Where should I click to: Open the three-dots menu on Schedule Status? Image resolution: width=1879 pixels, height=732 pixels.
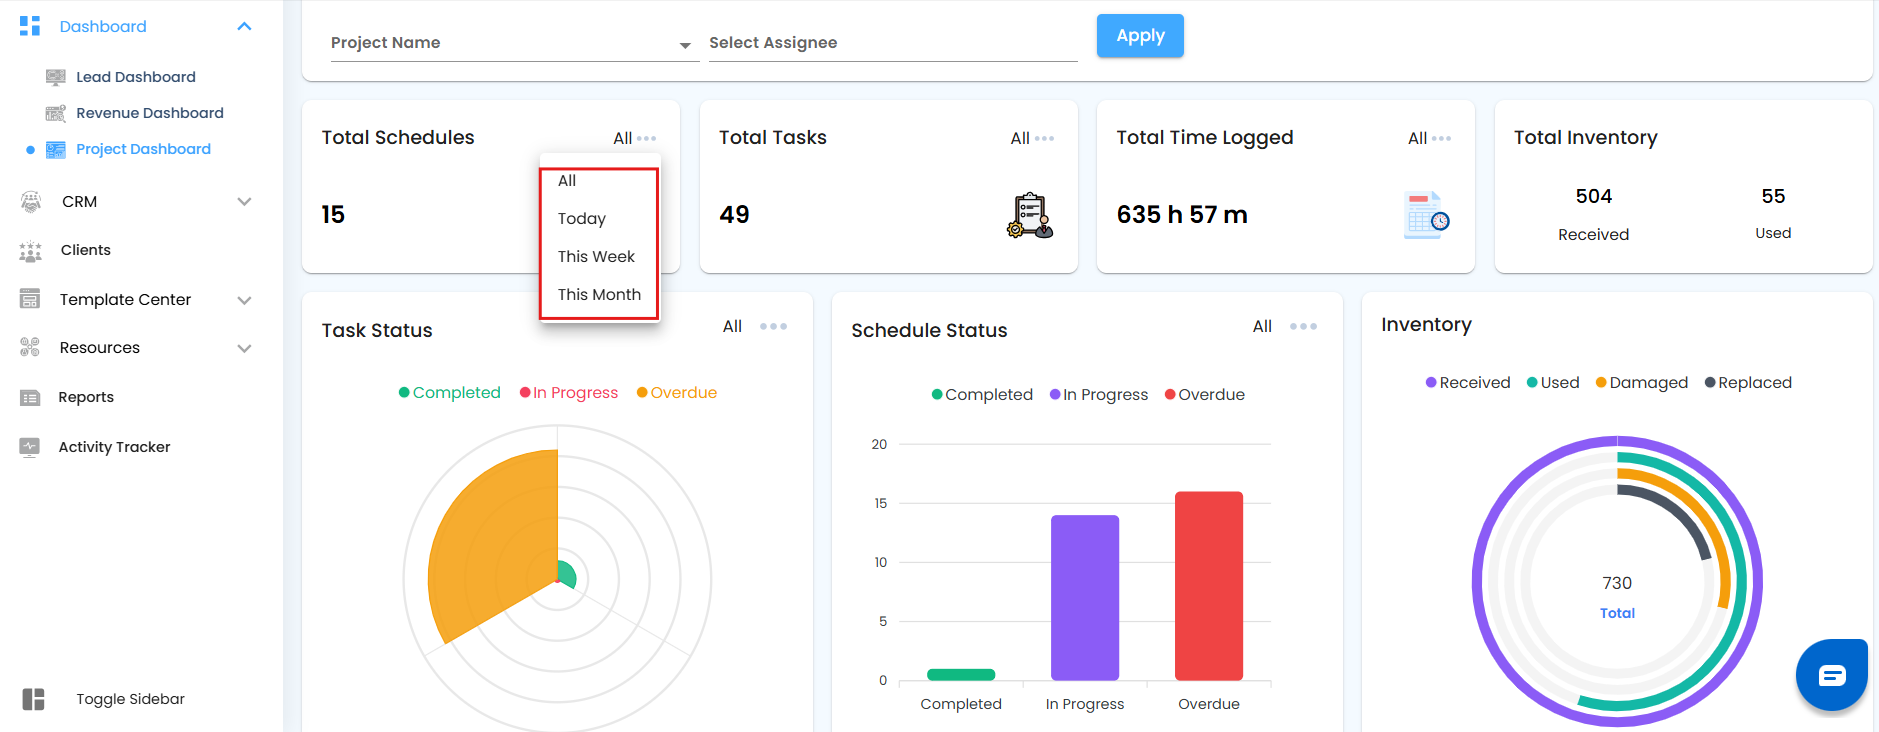click(x=1303, y=326)
